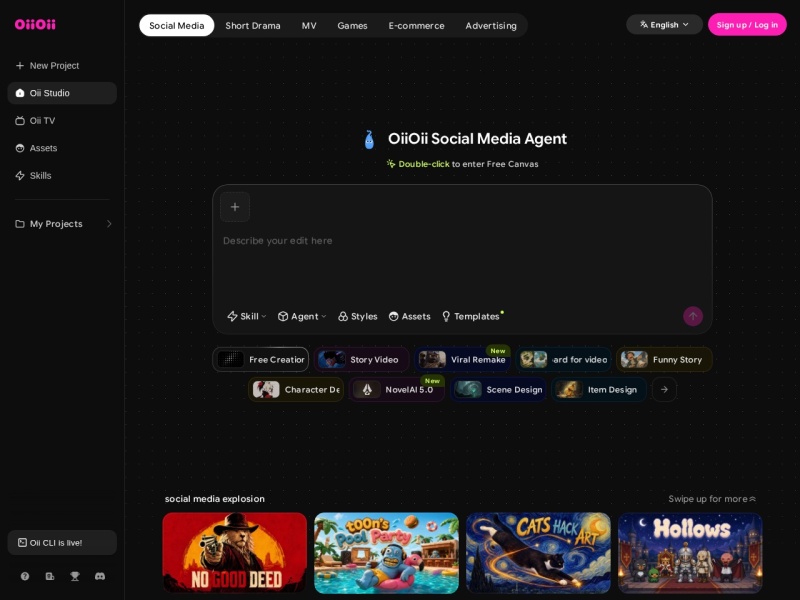Switch to the Games tab
The image size is (800, 600).
click(352, 26)
